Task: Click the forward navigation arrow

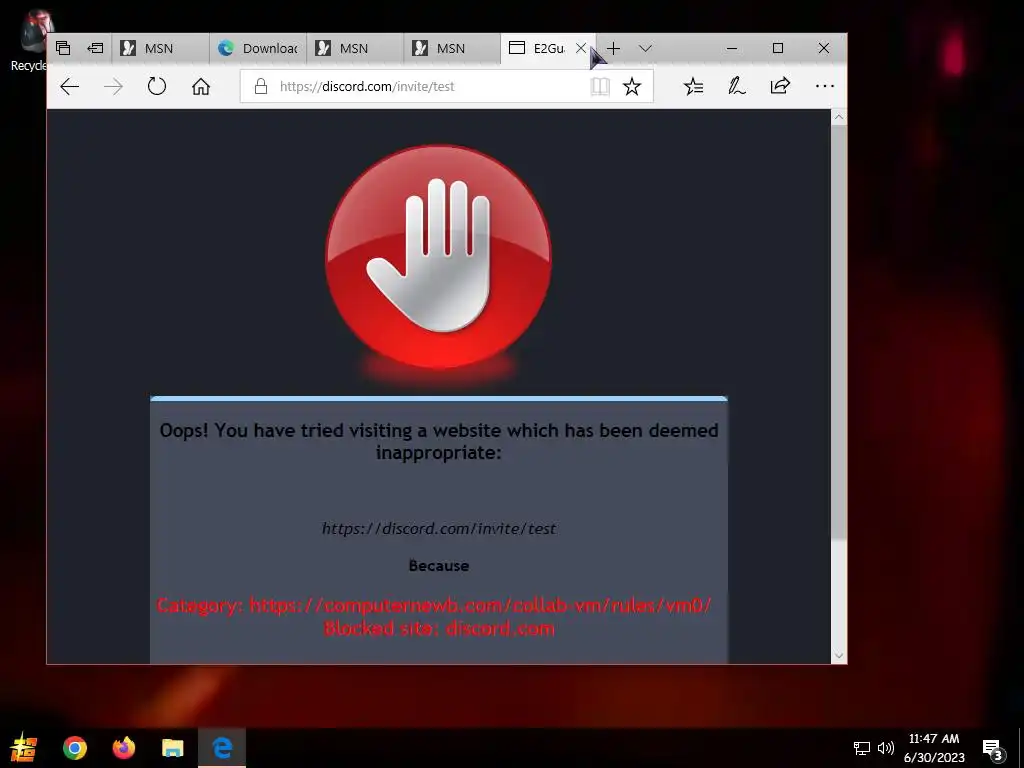Action: coord(113,86)
